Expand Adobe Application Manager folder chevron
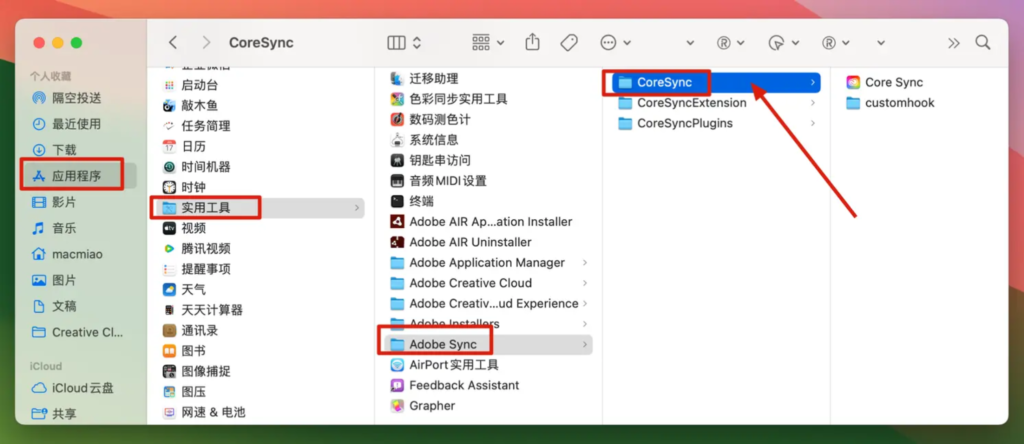Screen dimensions: 1024x444 [584, 262]
